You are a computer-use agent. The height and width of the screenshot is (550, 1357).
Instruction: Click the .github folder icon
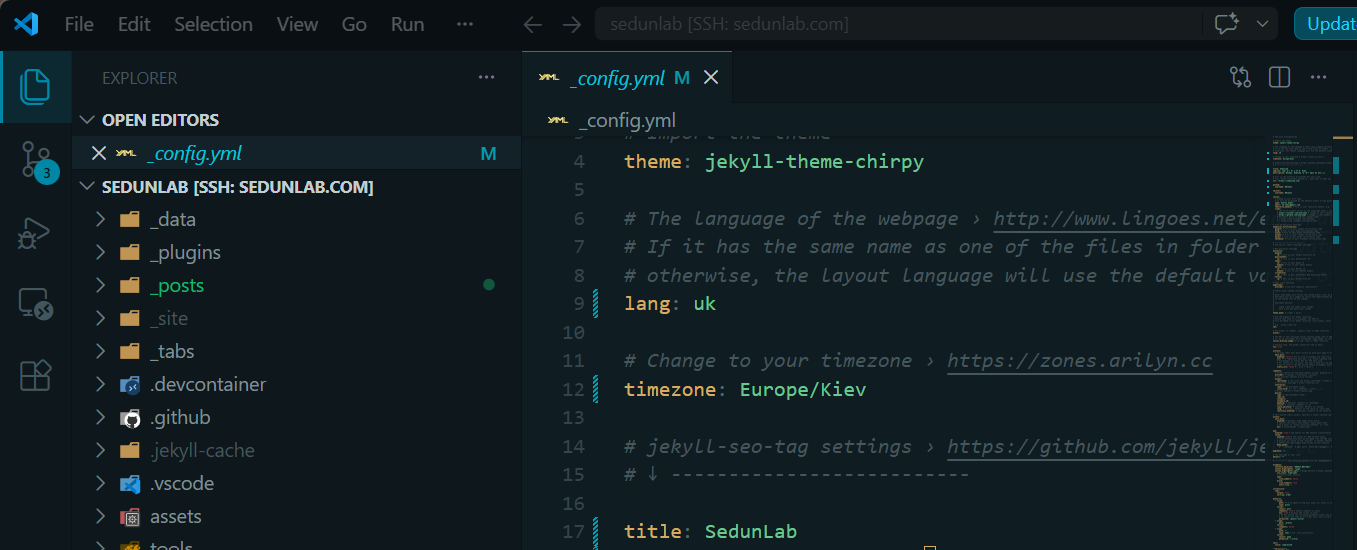click(x=129, y=417)
